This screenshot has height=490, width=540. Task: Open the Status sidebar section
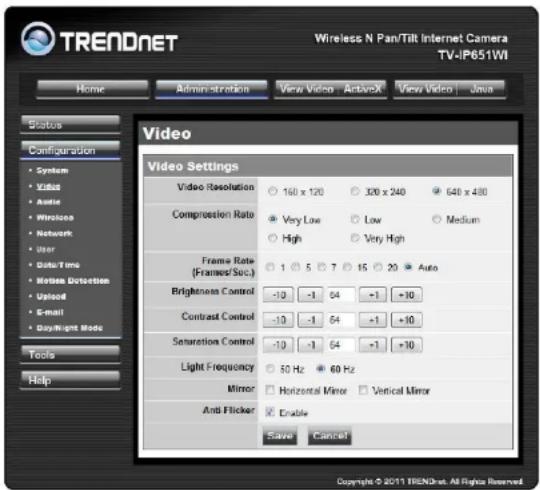70,124
